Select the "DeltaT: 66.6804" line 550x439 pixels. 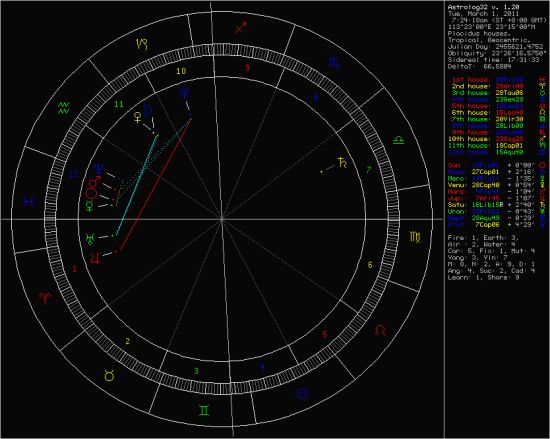pyautogui.click(x=479, y=67)
